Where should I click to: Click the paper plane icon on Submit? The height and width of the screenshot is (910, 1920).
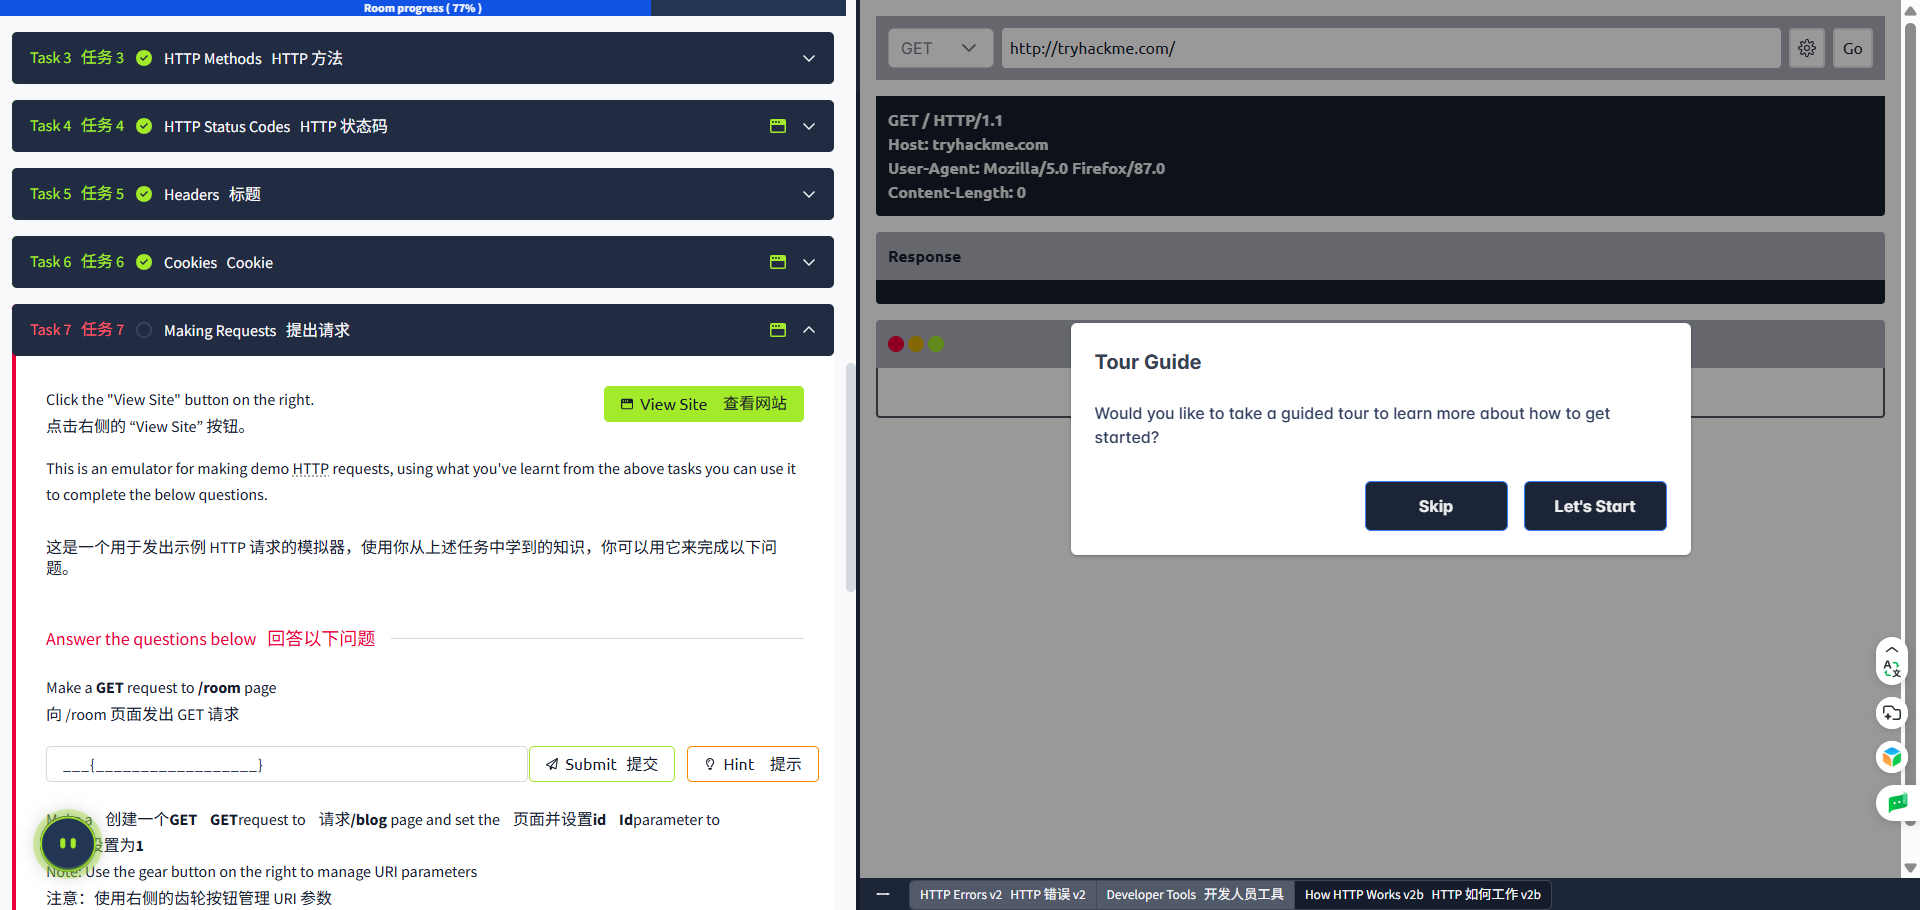tap(552, 765)
